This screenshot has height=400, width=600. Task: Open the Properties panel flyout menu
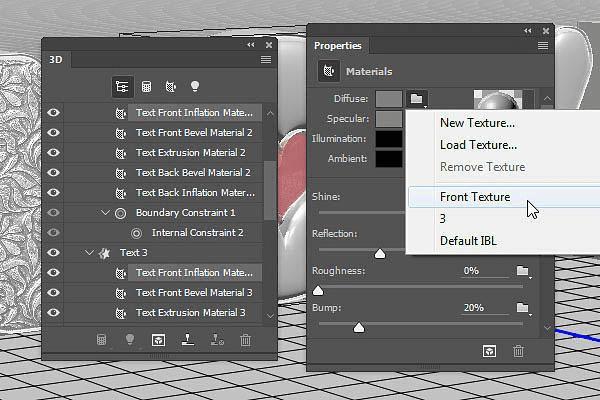[543, 46]
